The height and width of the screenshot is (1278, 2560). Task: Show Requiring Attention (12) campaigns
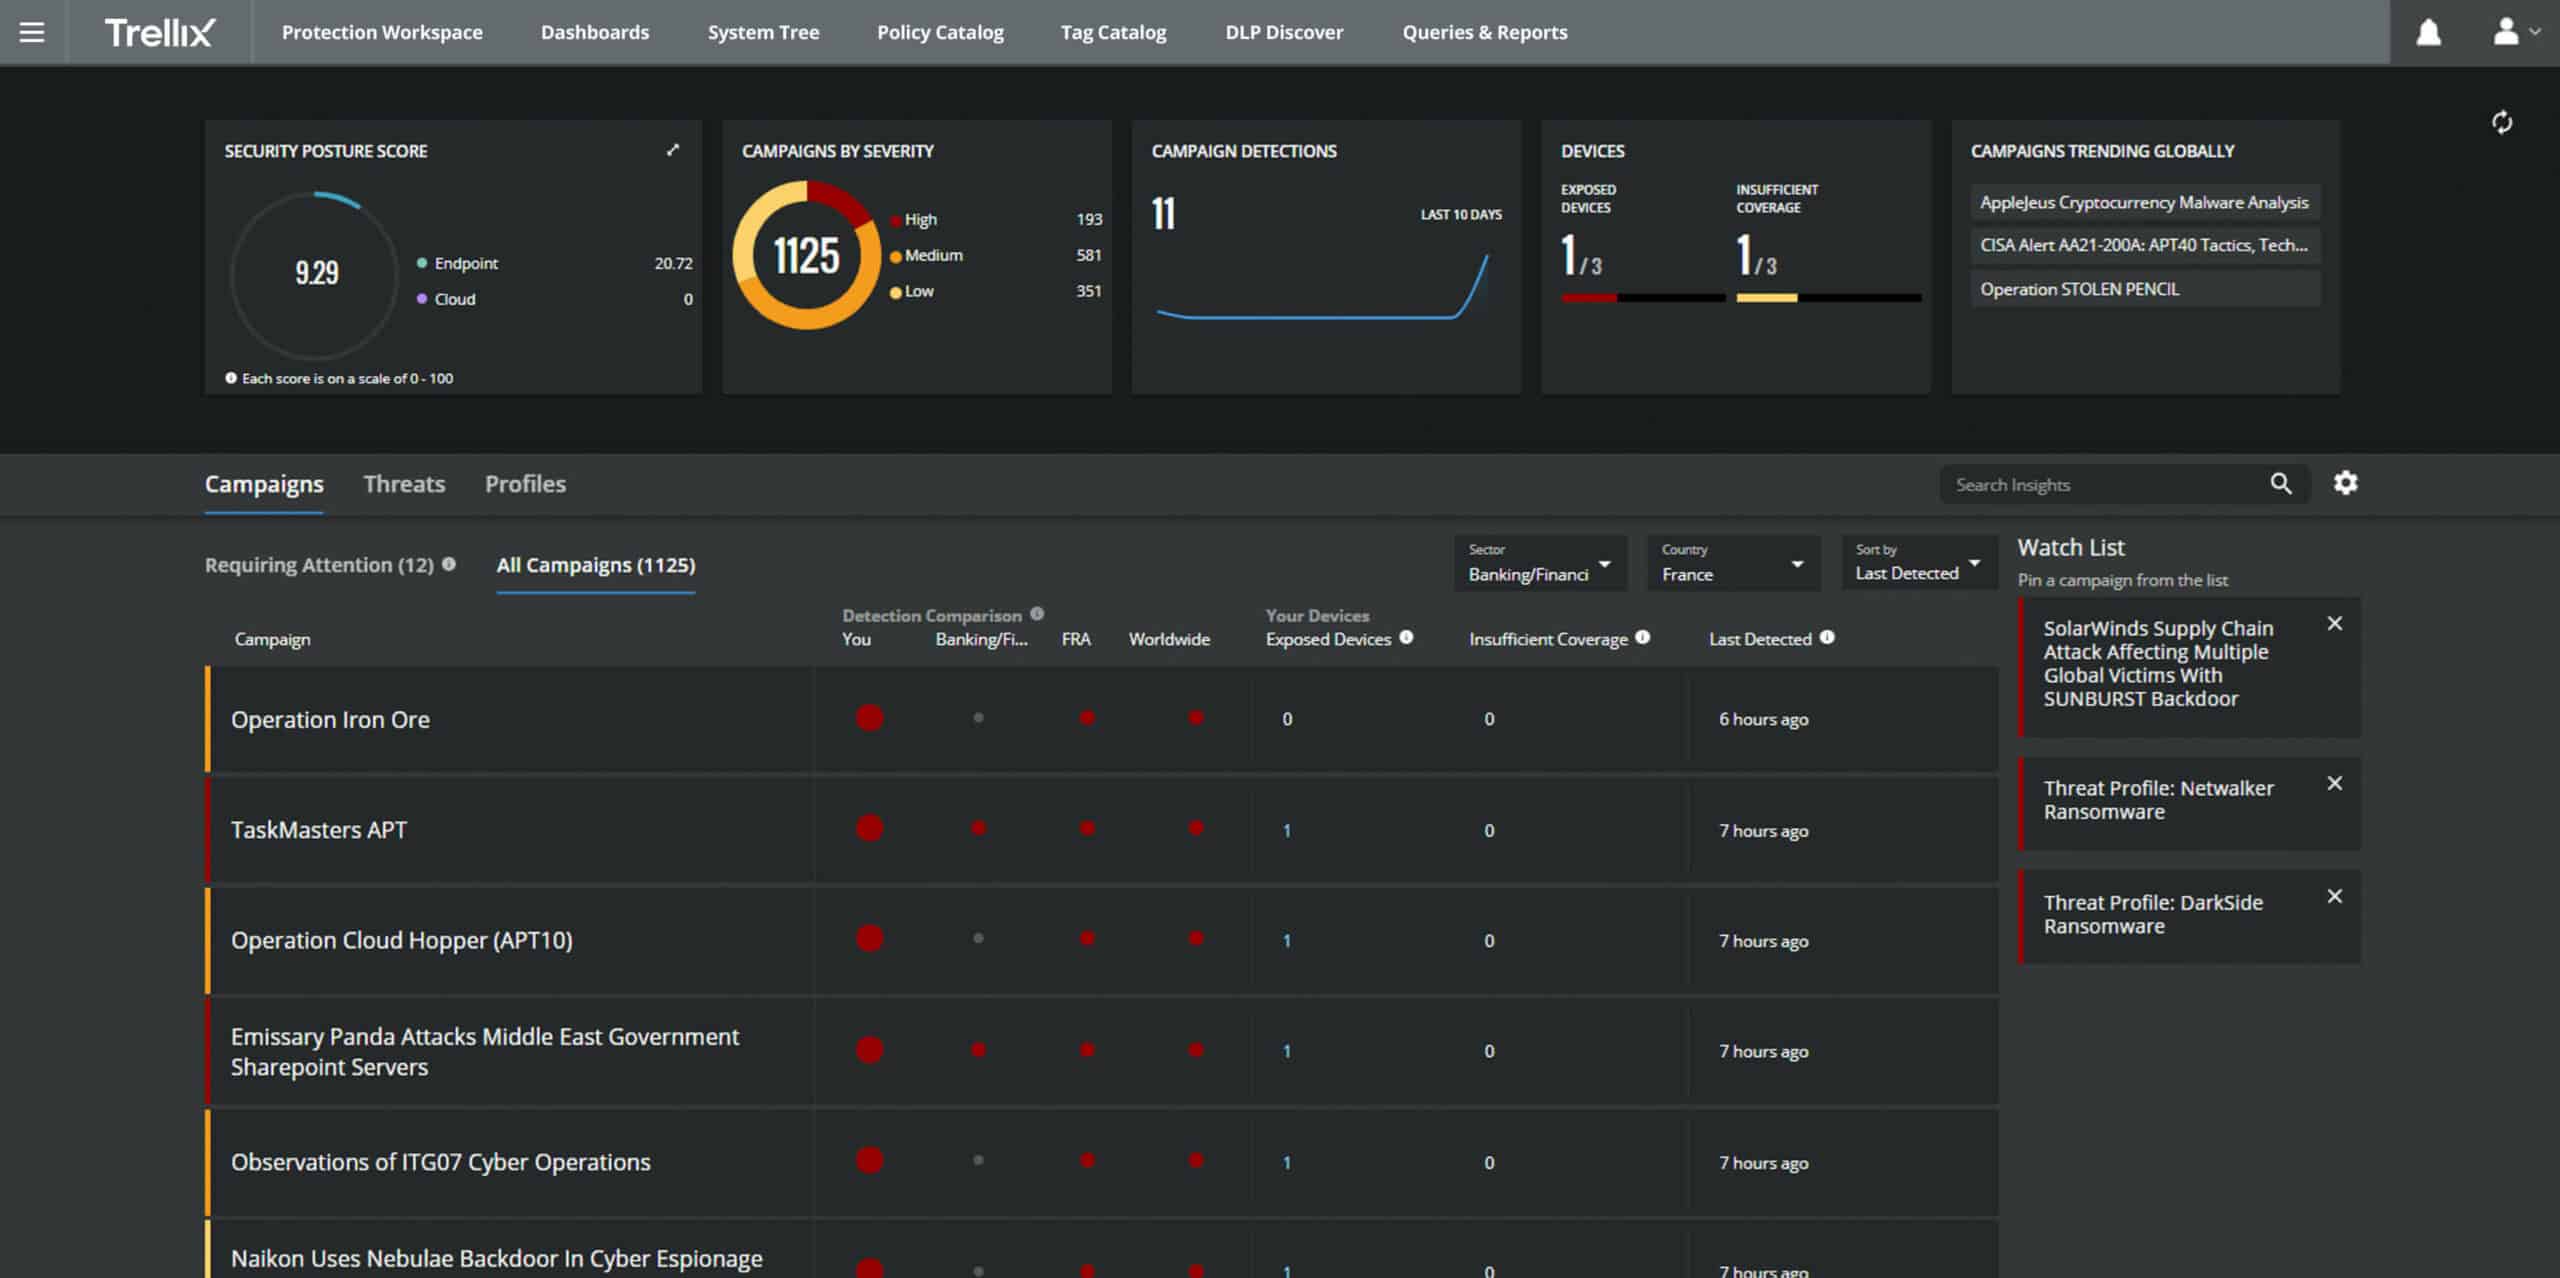point(319,565)
